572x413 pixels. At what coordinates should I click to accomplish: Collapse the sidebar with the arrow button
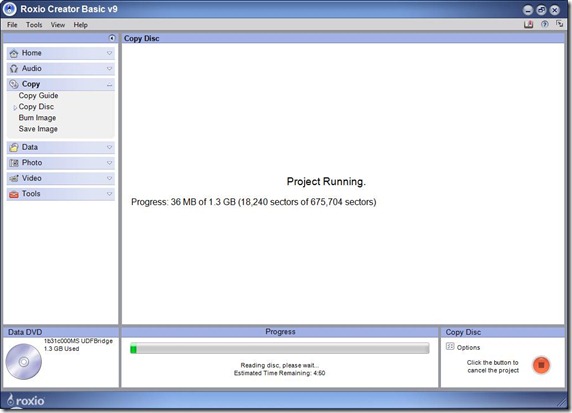click(112, 38)
